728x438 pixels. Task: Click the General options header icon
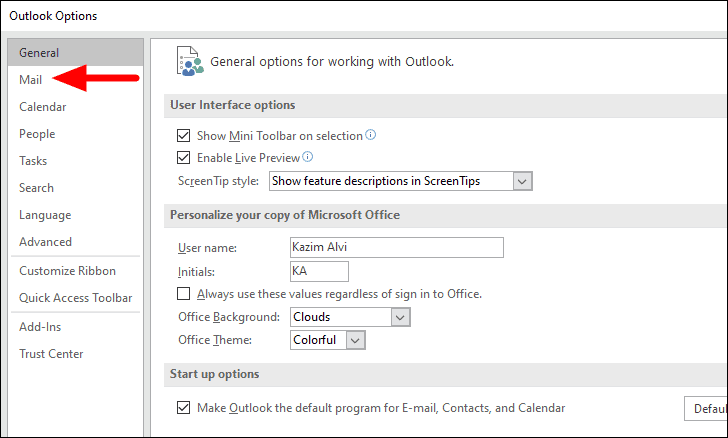[x=187, y=59]
